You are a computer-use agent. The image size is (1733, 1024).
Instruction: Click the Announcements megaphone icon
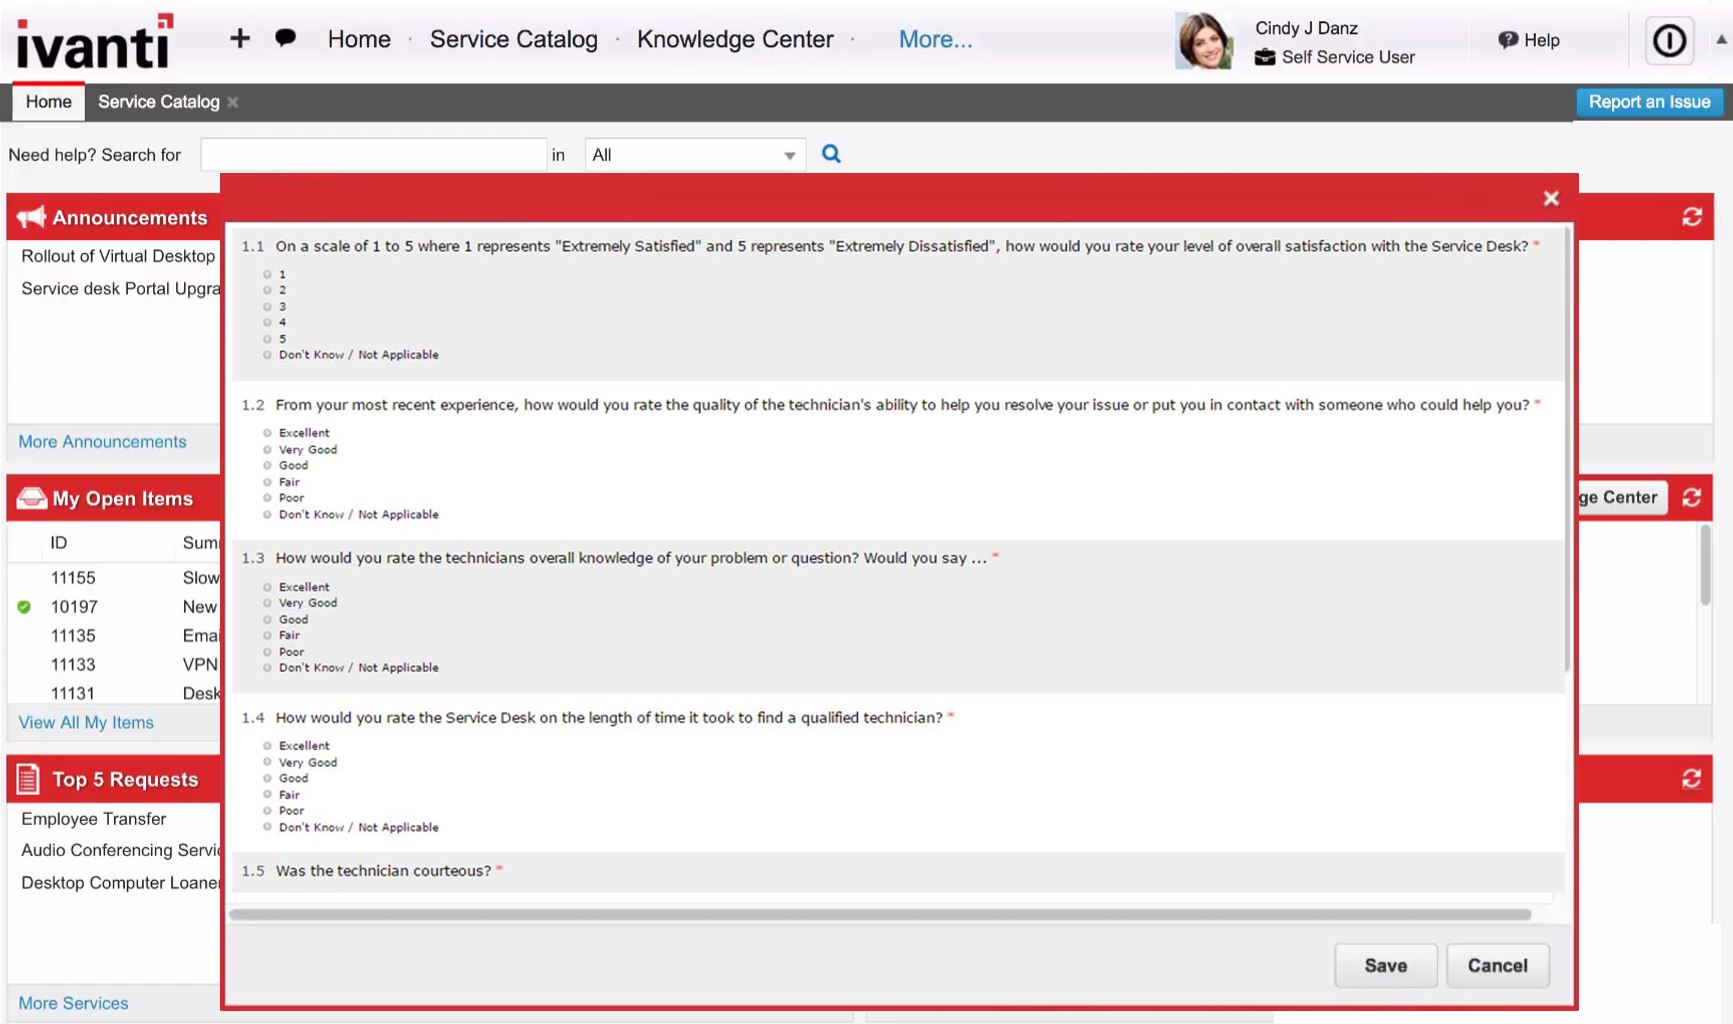click(31, 217)
